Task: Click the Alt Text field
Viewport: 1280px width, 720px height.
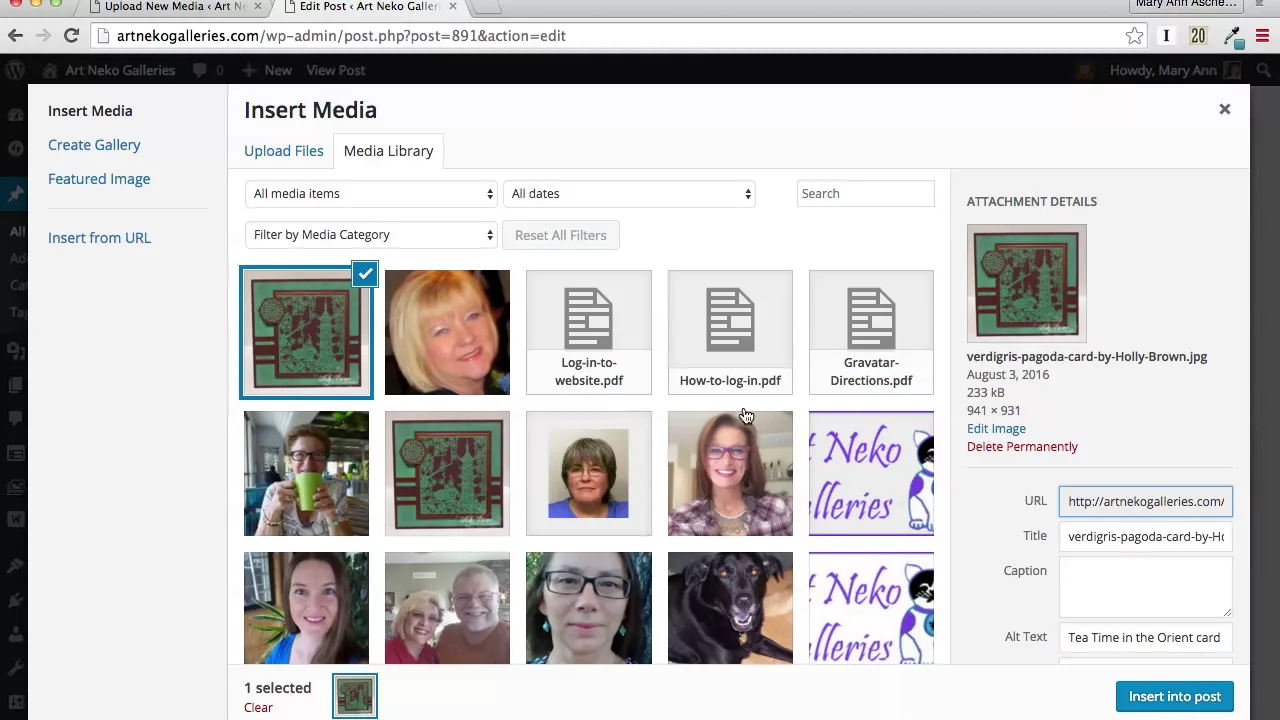Action: click(x=1146, y=637)
